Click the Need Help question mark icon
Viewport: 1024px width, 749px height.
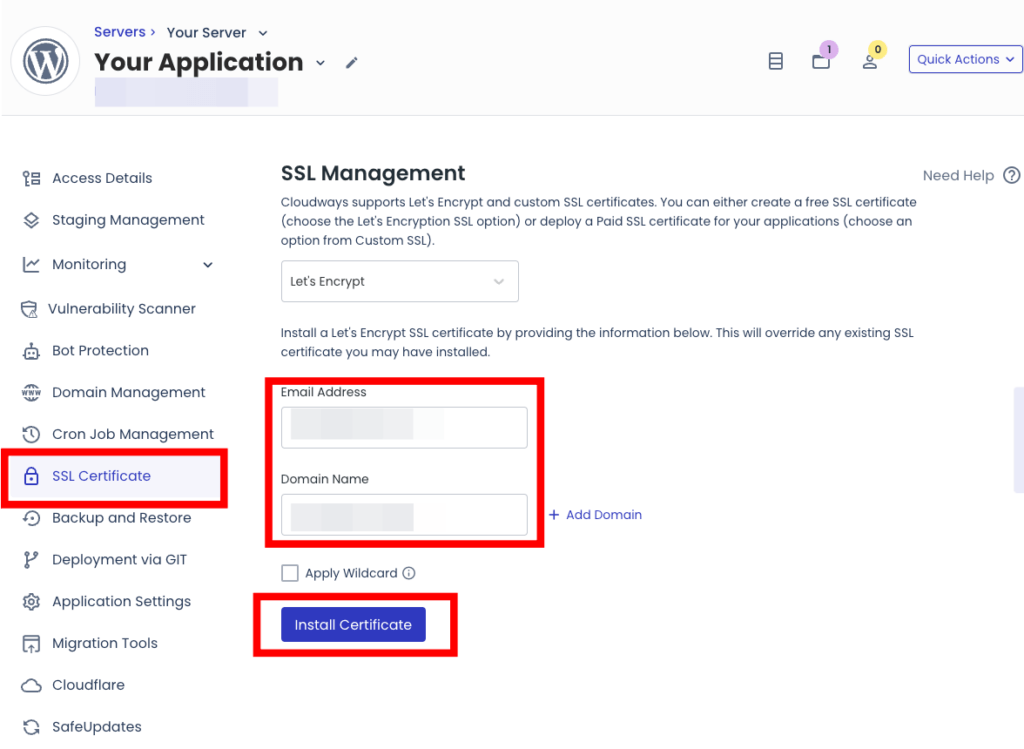(1011, 175)
